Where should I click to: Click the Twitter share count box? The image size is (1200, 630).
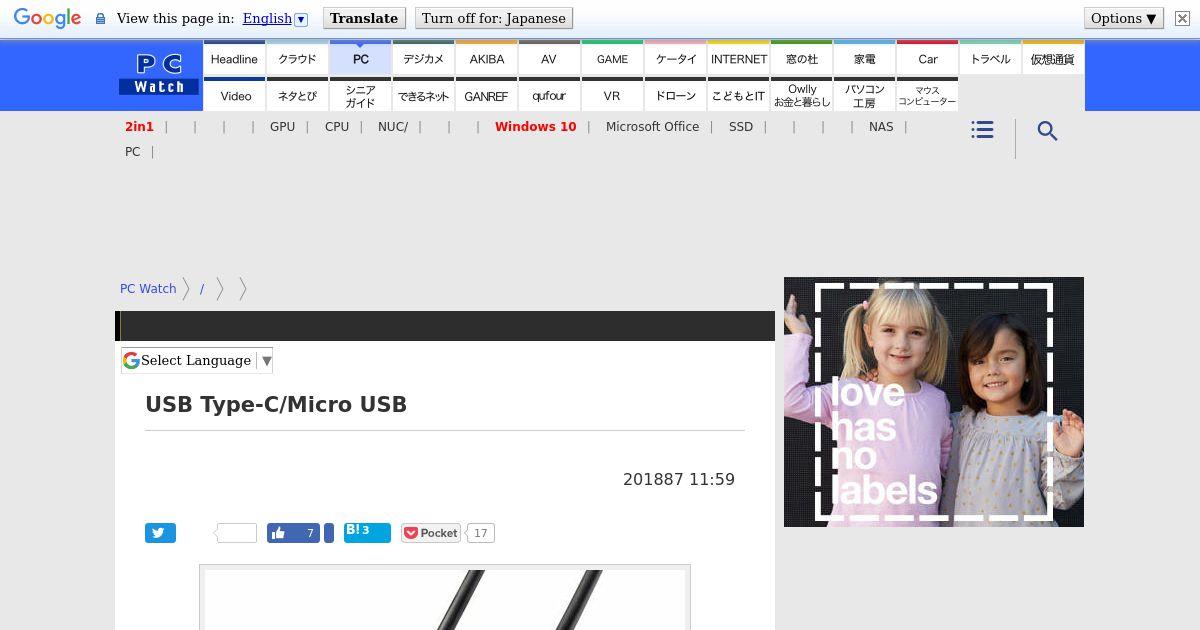click(237, 533)
